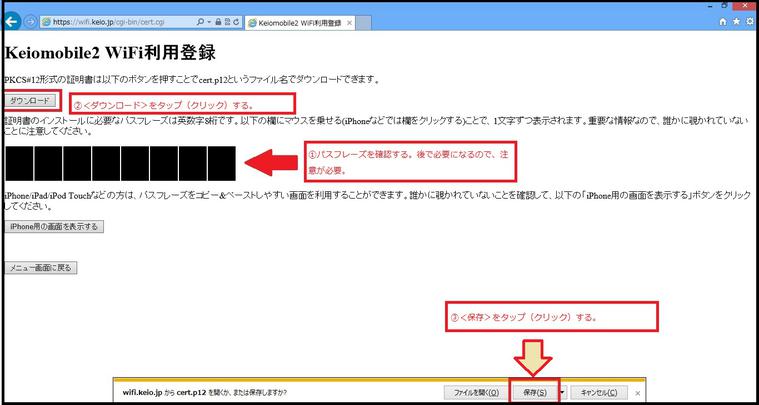Image resolution: width=759 pixels, height=405 pixels.
Task: Go back via メニュー画面に戻る button
Action: (41, 268)
